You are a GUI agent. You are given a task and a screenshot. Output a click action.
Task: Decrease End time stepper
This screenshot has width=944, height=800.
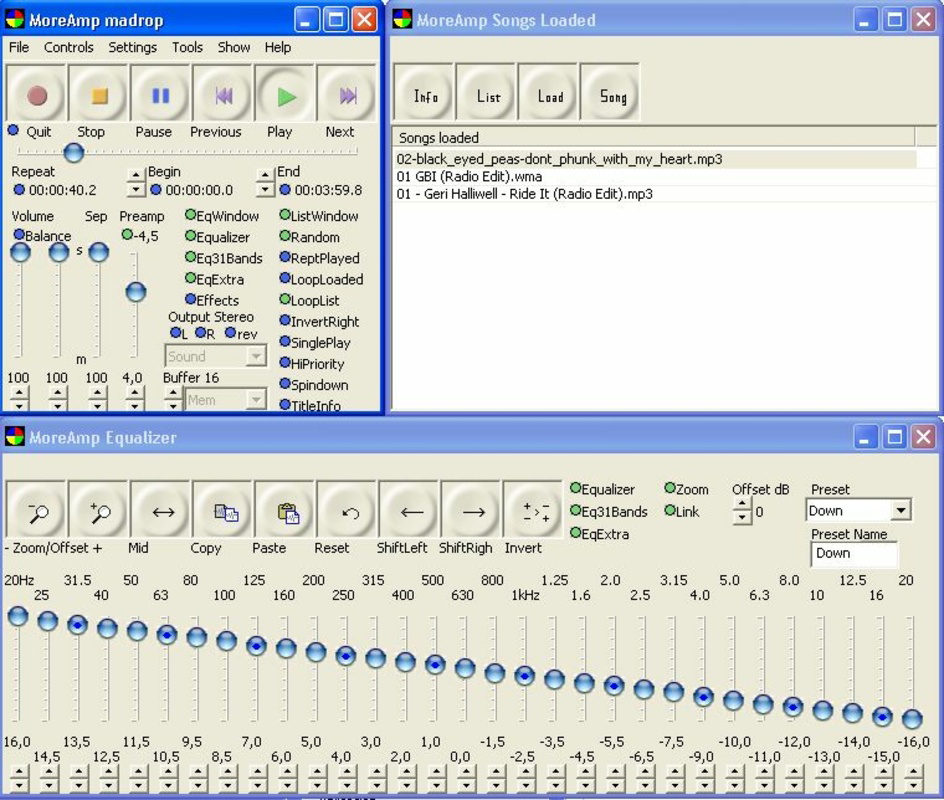(x=265, y=189)
